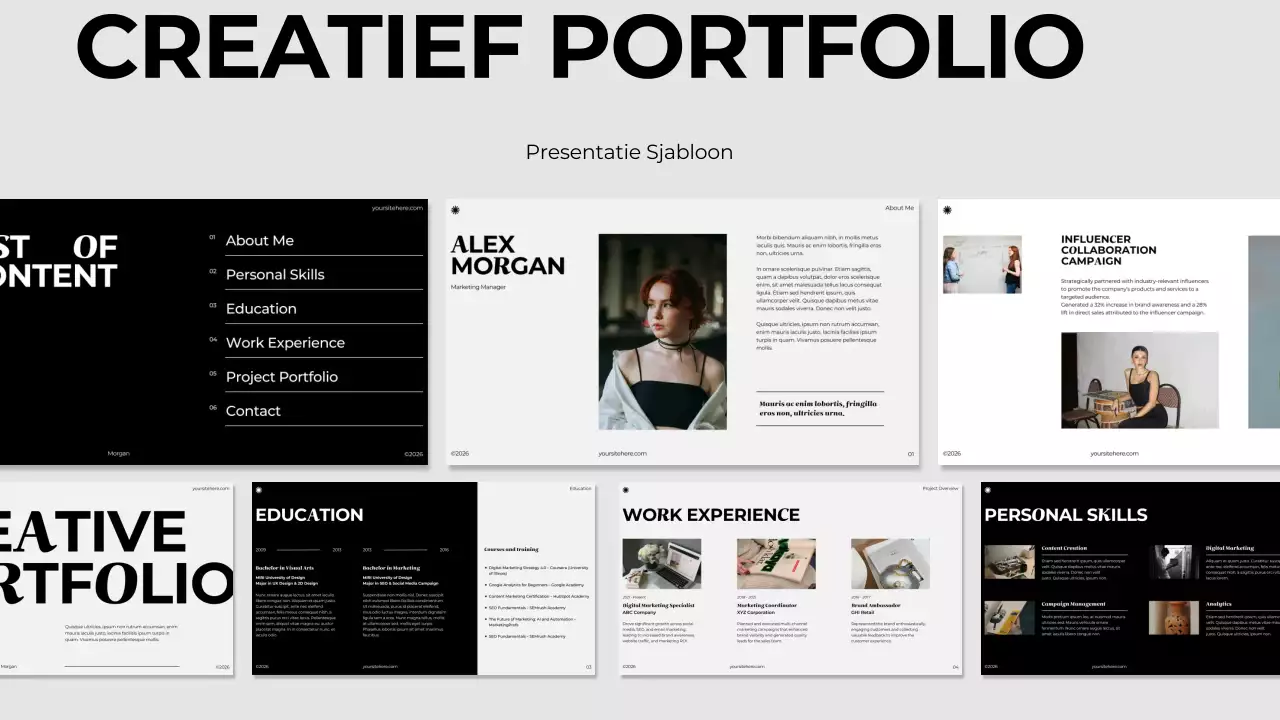Click "Project Portfolio" in the contents list
Viewport: 1280px width, 720px height.
pyautogui.click(x=280, y=376)
